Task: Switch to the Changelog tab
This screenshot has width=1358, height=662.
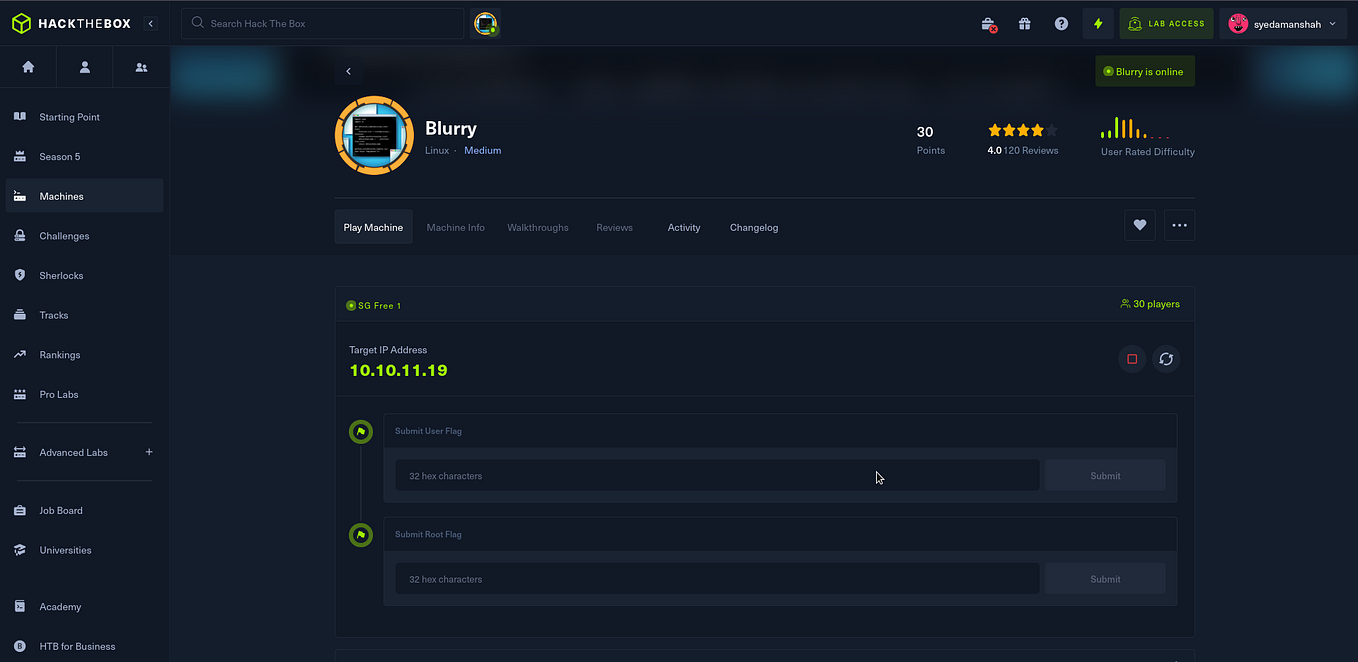Action: [x=754, y=227]
